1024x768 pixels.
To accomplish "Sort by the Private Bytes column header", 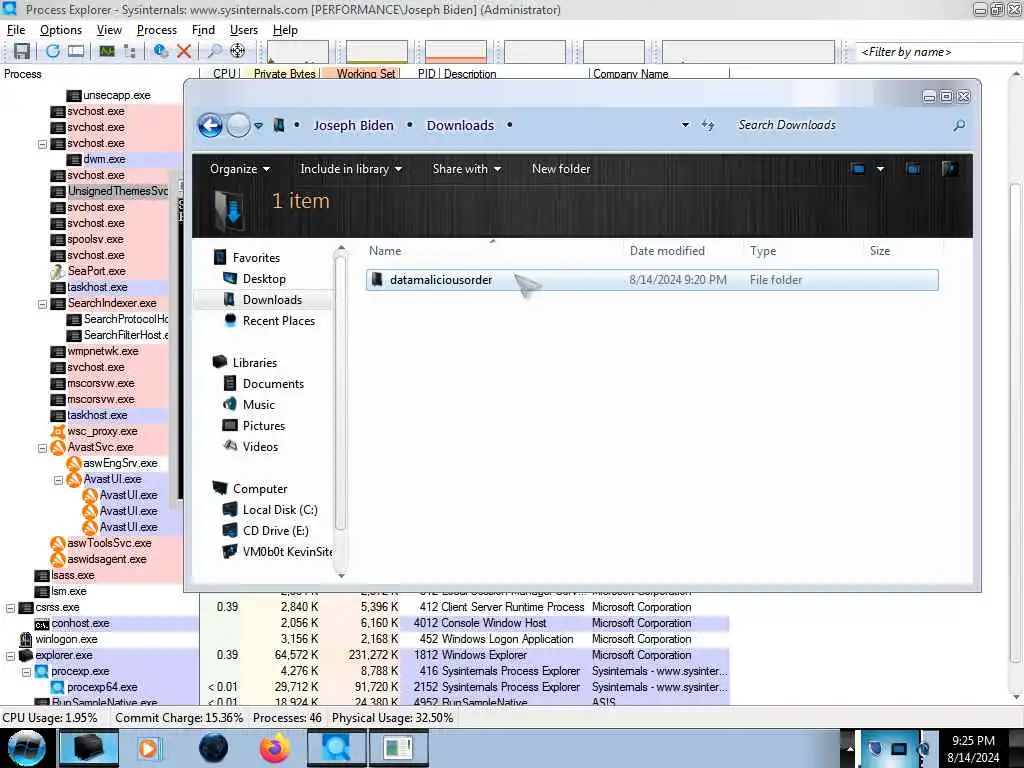I will 285,74.
